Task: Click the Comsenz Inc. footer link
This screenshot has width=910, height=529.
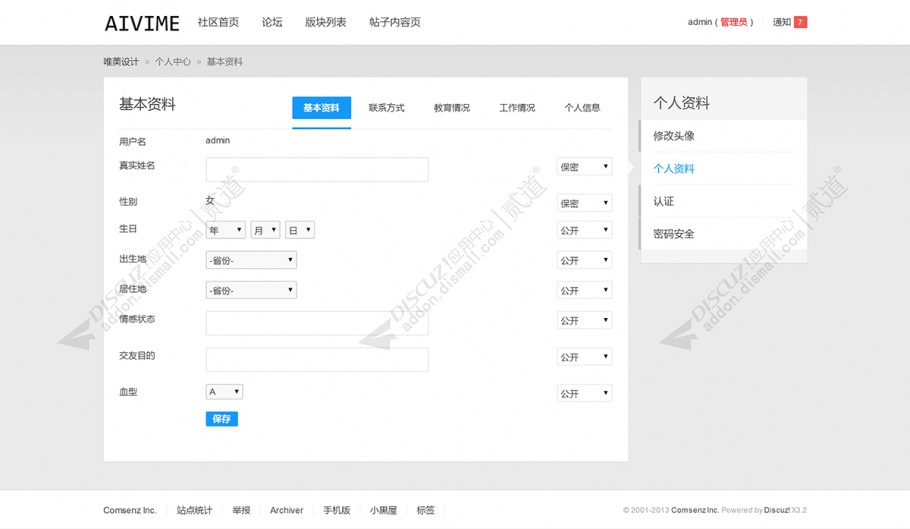Action: click(x=130, y=510)
